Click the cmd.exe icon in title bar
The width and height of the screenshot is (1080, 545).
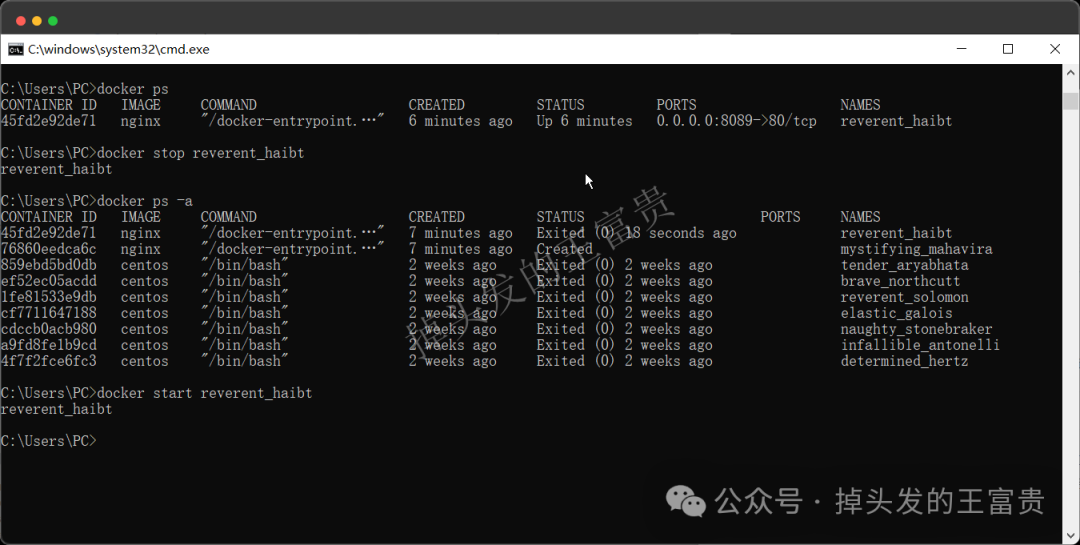(16, 50)
